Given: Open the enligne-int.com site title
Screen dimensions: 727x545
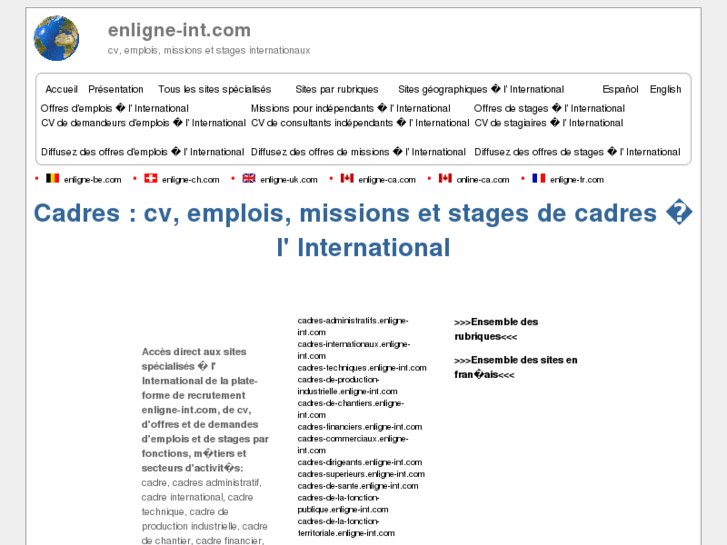Looking at the screenshot, I should click(x=179, y=30).
